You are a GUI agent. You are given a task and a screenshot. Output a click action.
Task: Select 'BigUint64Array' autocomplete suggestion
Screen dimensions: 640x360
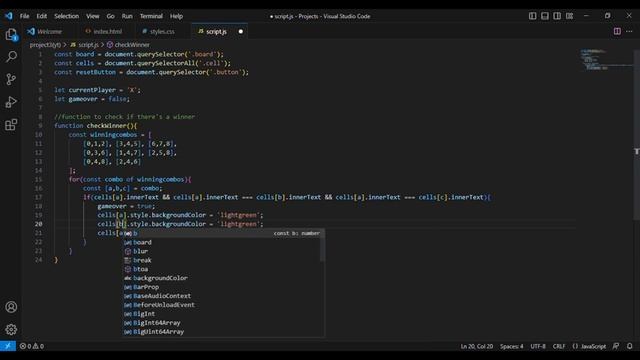(223, 332)
